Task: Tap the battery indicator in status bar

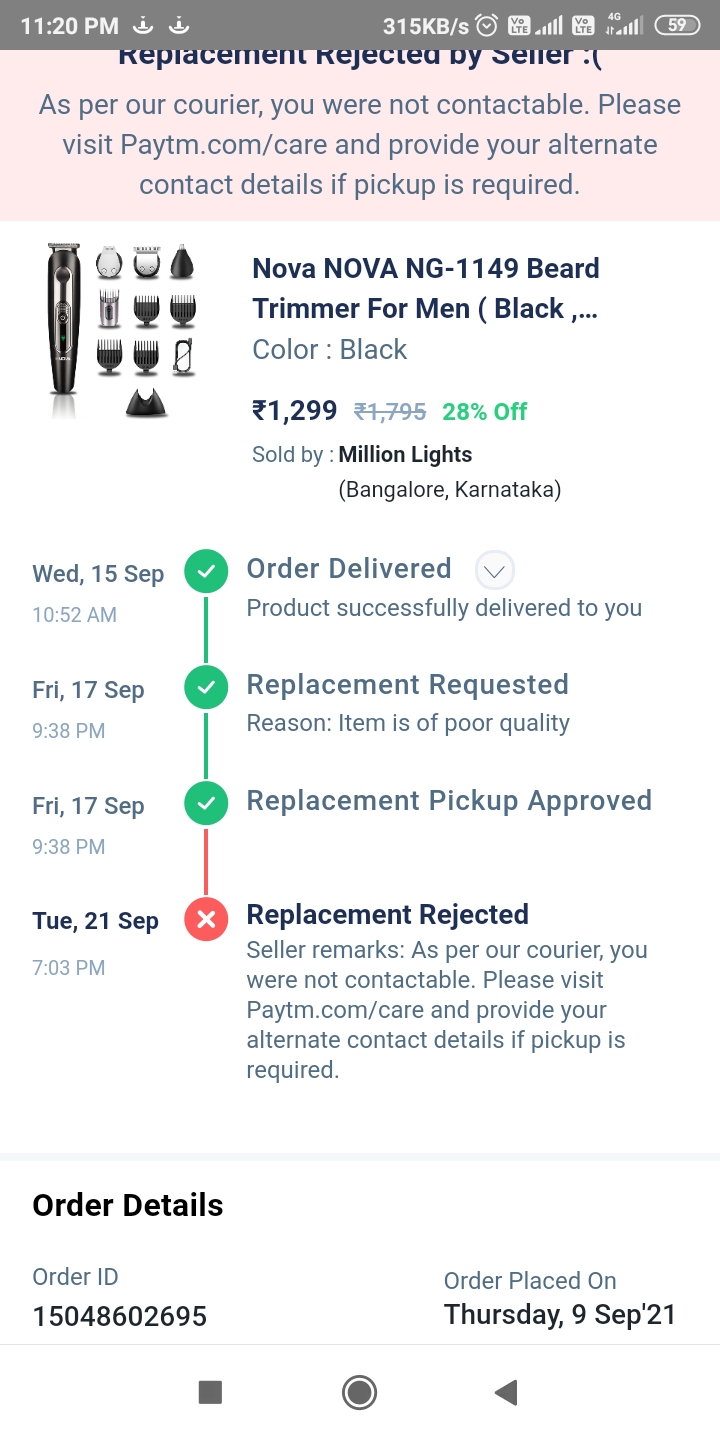Action: coord(677,25)
